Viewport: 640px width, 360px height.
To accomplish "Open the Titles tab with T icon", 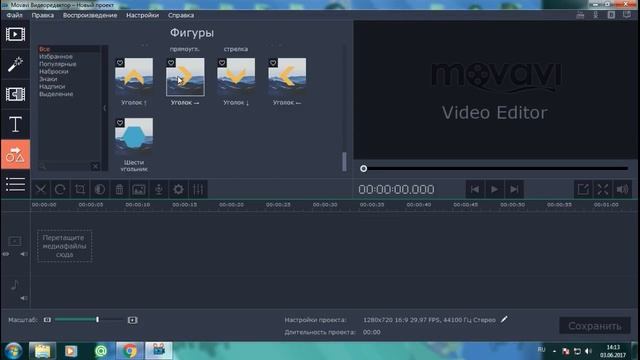I will point(15,124).
